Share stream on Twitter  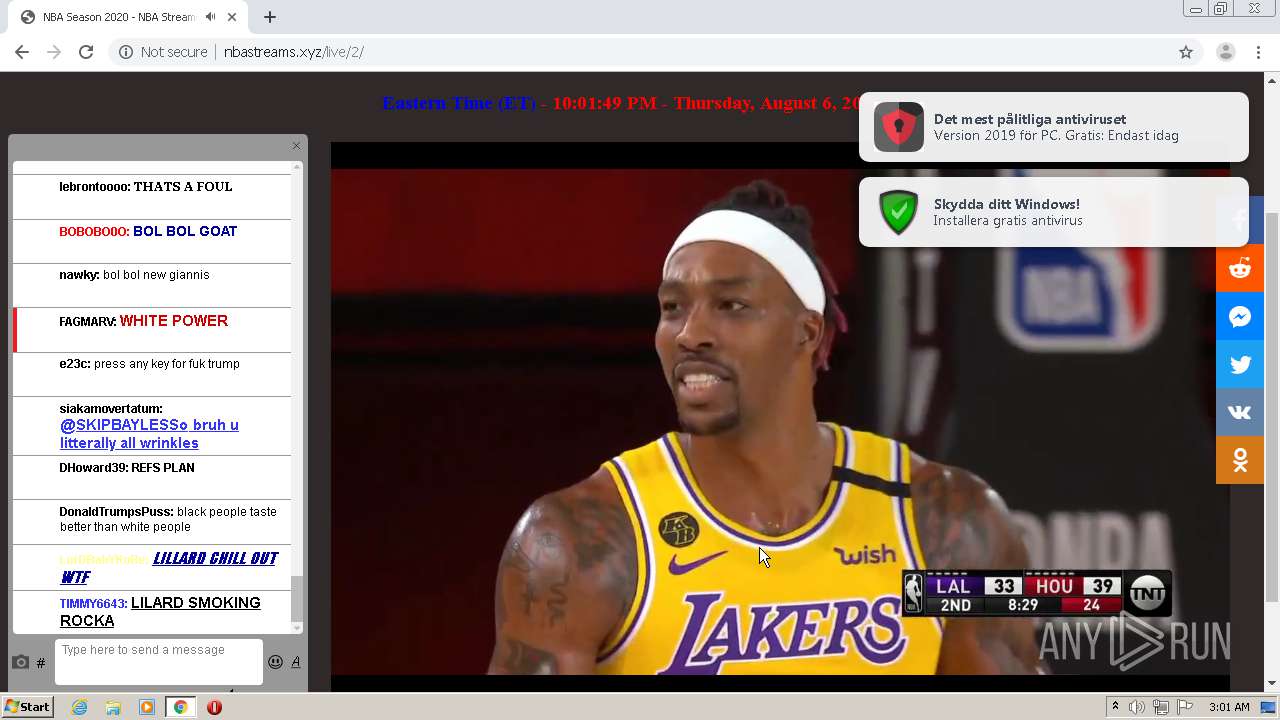click(x=1240, y=364)
